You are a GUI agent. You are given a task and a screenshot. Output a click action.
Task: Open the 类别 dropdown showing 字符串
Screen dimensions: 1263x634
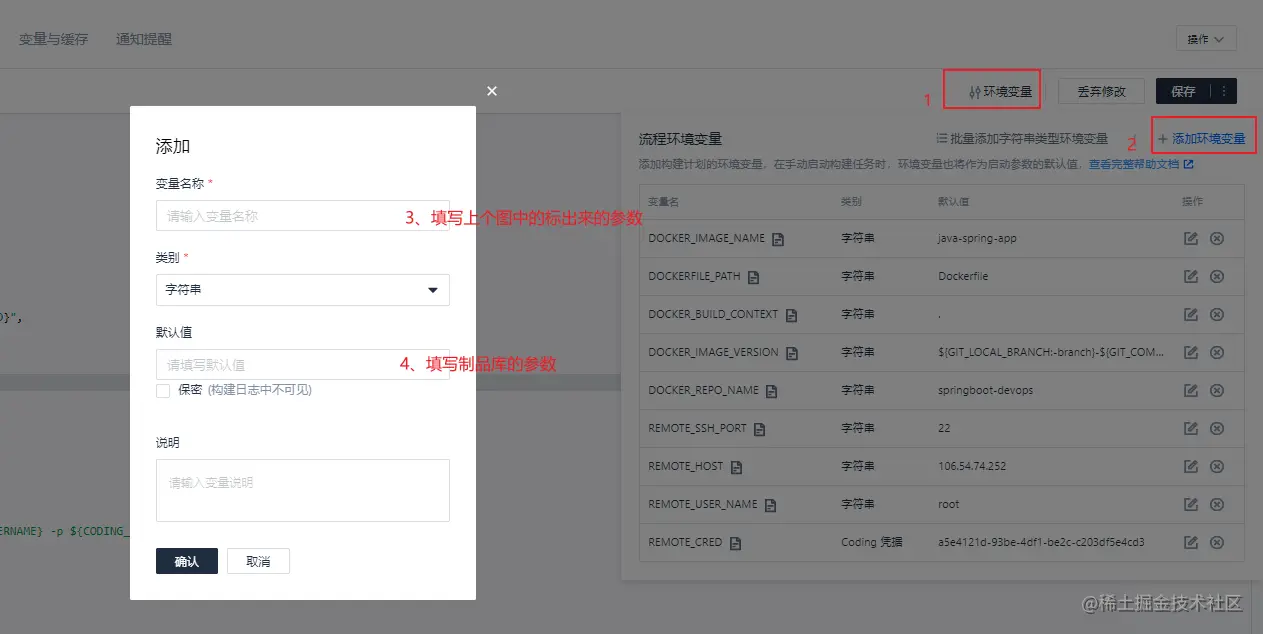(302, 290)
